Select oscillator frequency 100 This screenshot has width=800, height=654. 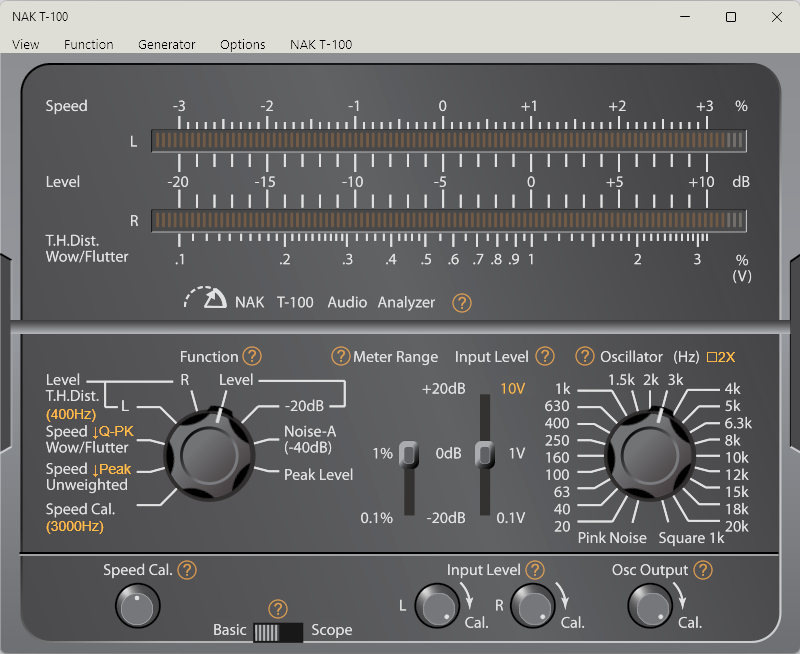[557, 475]
